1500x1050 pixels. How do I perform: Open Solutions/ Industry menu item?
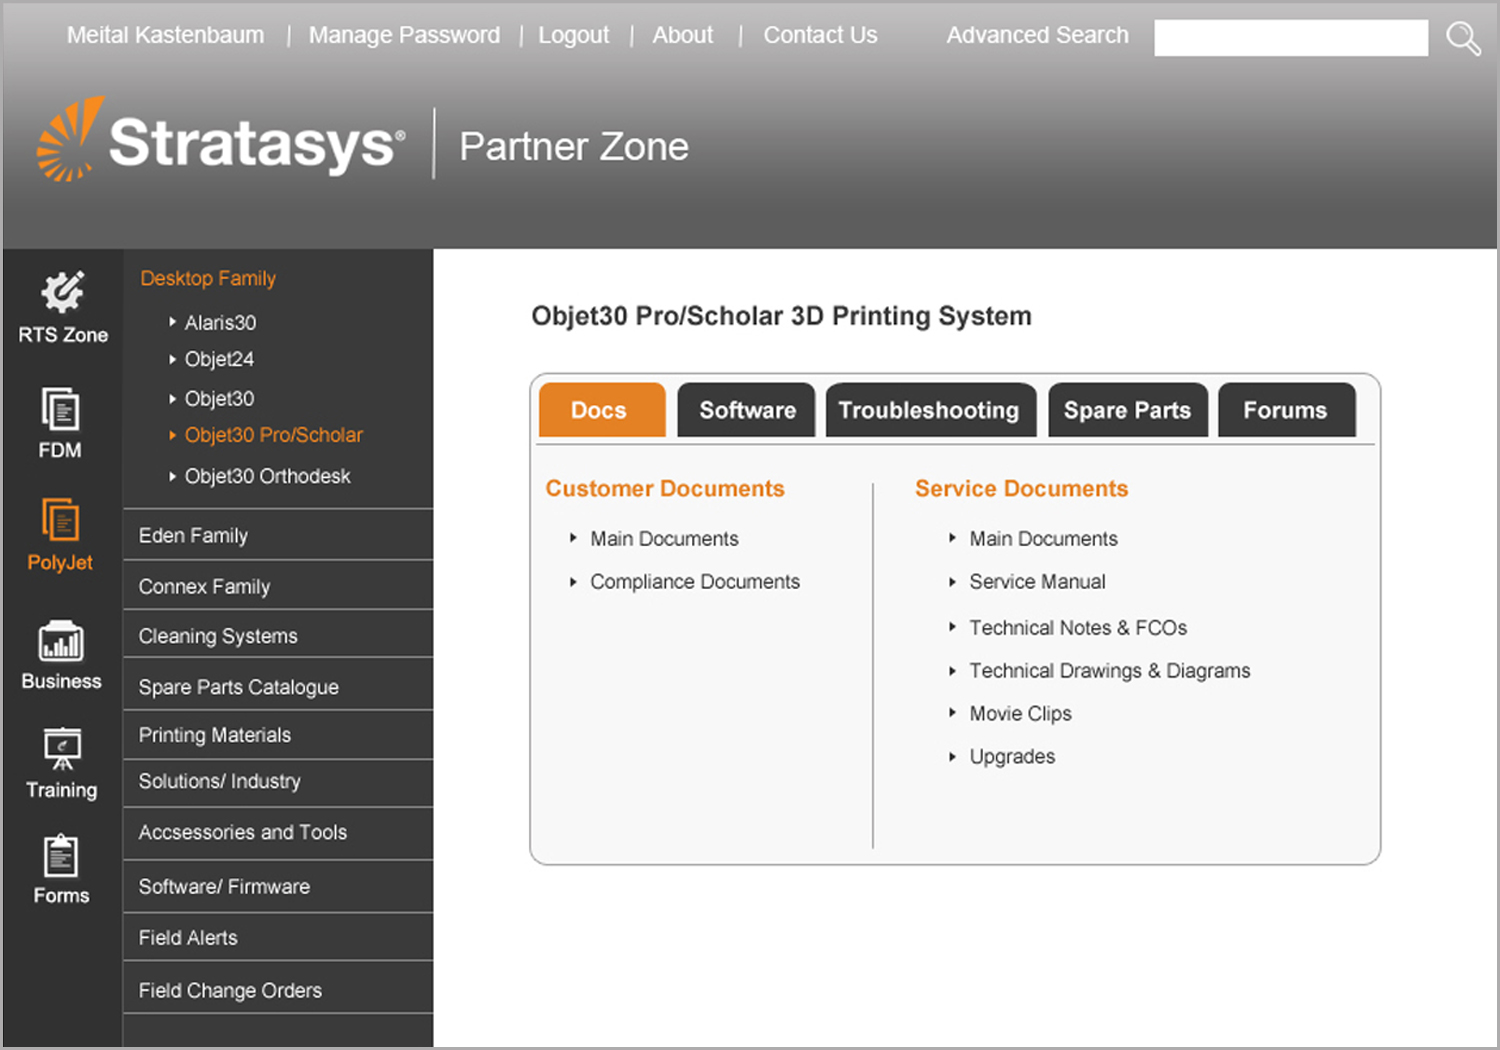click(x=278, y=781)
